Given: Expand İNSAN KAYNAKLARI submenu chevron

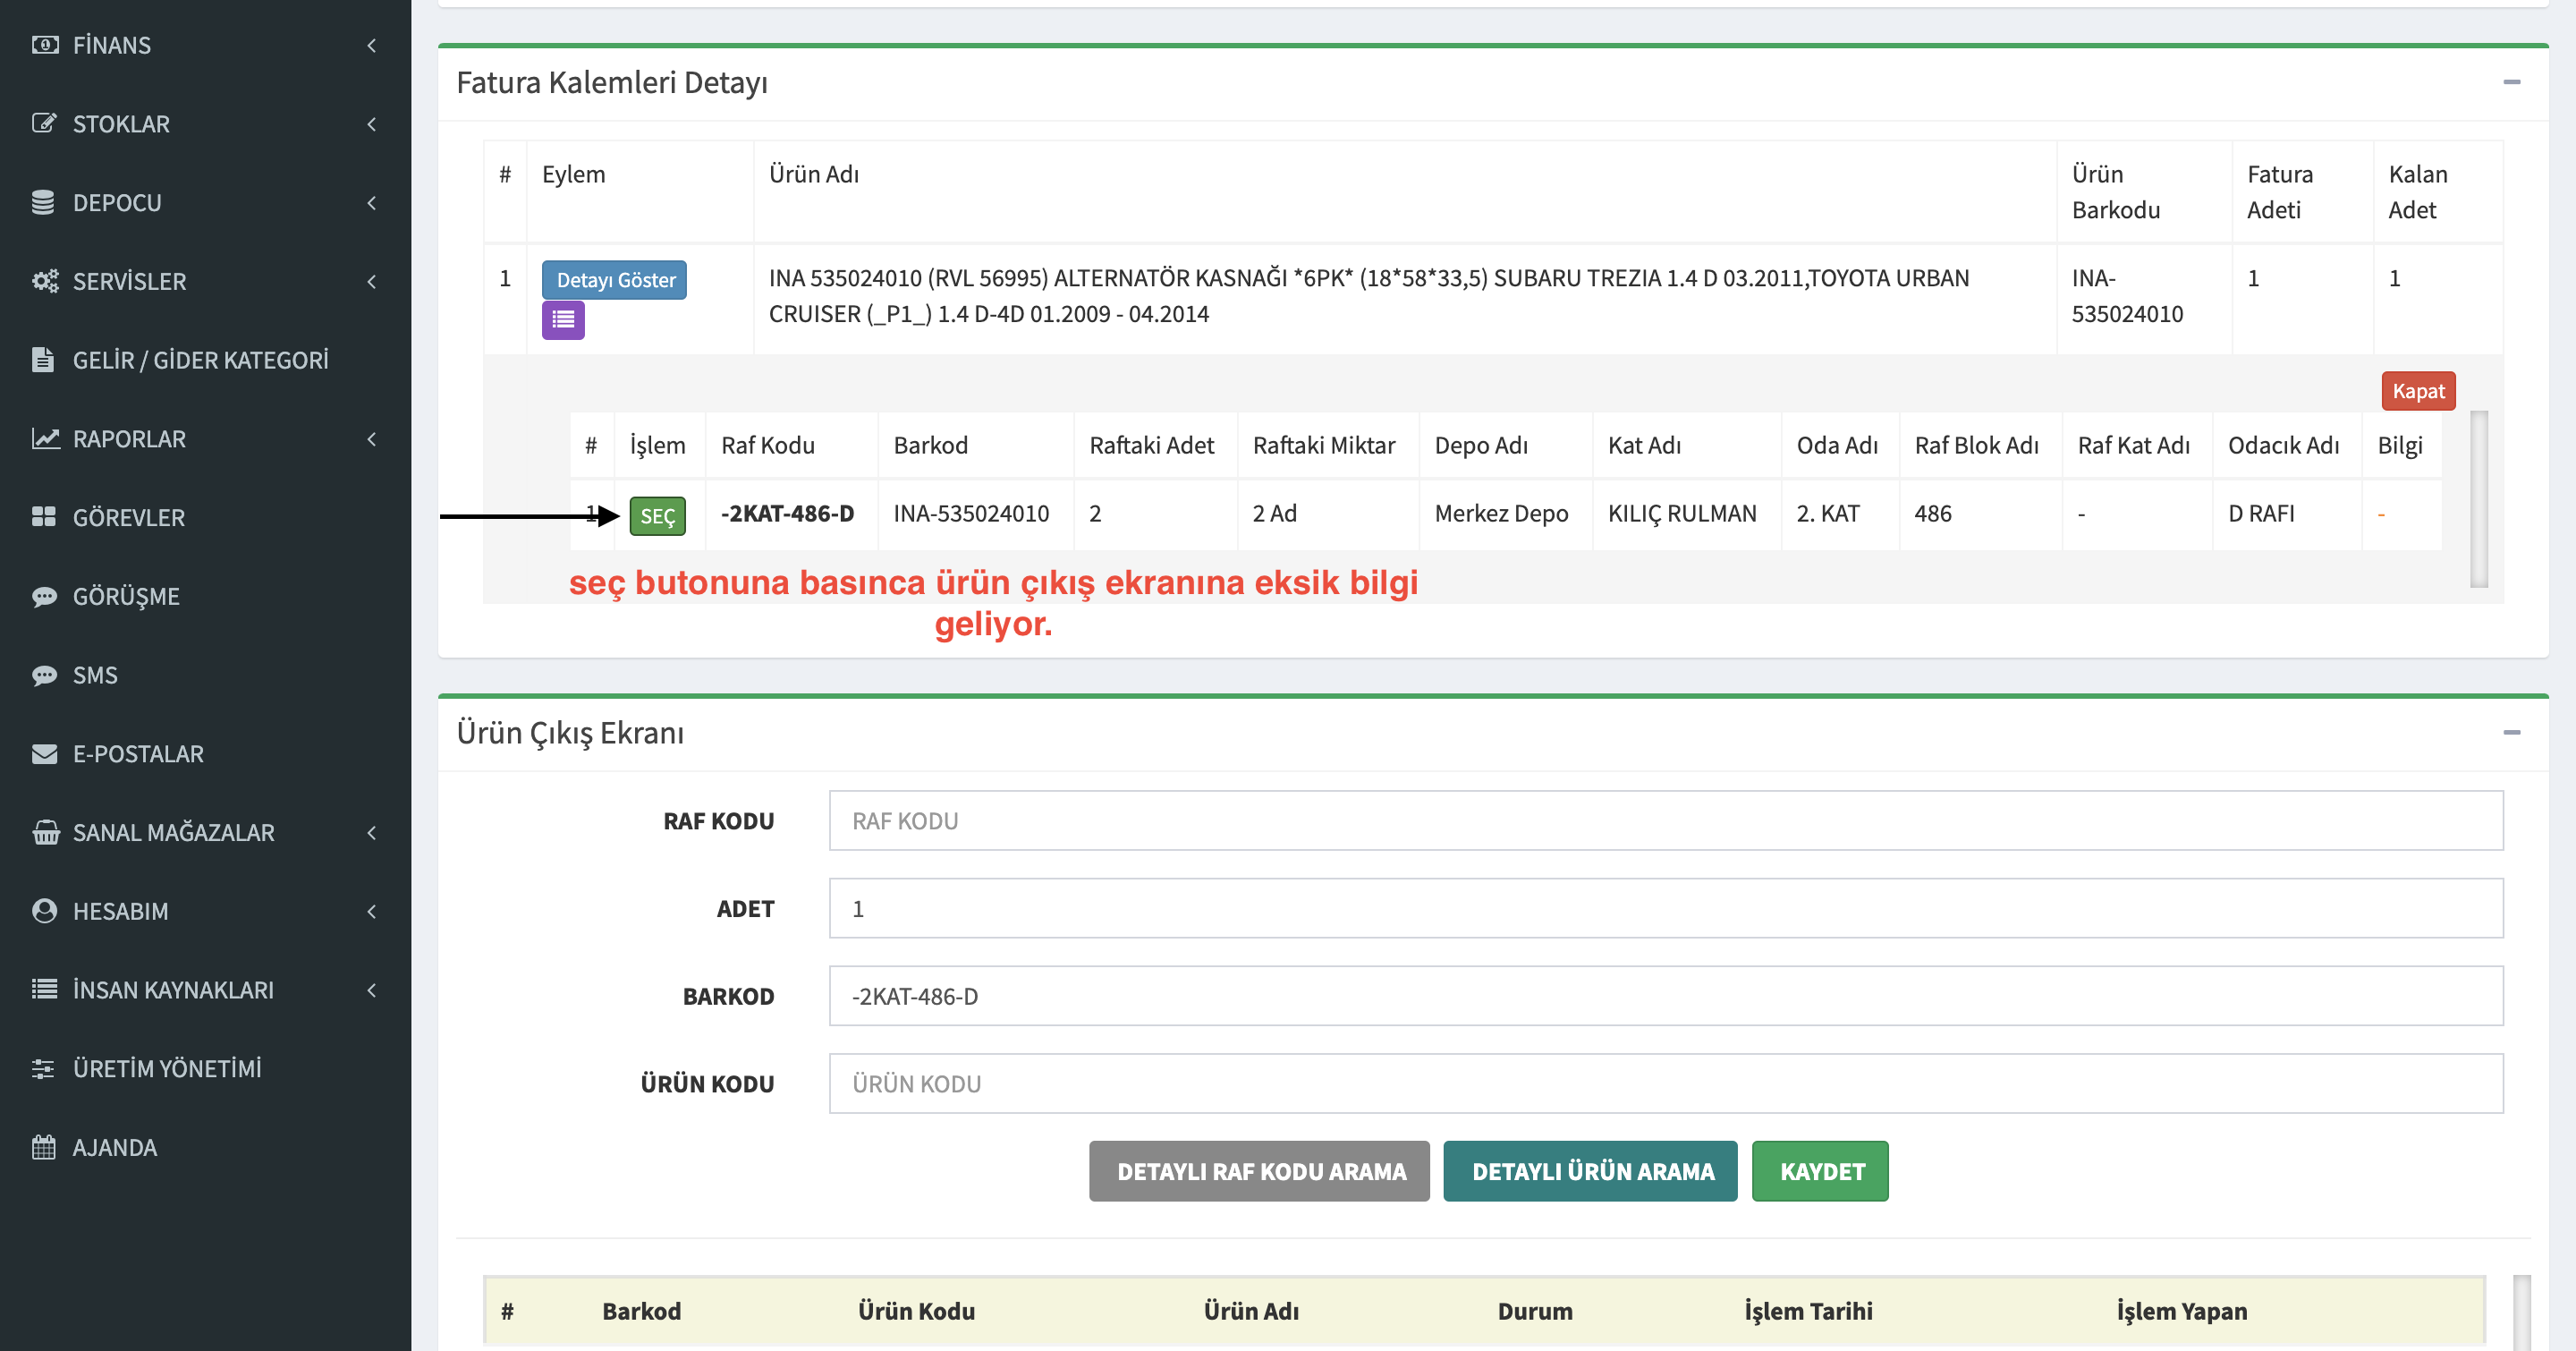Looking at the screenshot, I should (x=372, y=990).
